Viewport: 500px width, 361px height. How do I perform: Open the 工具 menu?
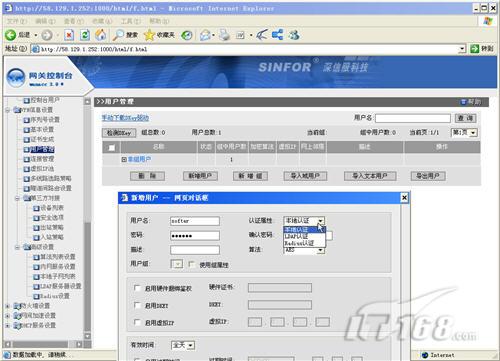[130, 21]
